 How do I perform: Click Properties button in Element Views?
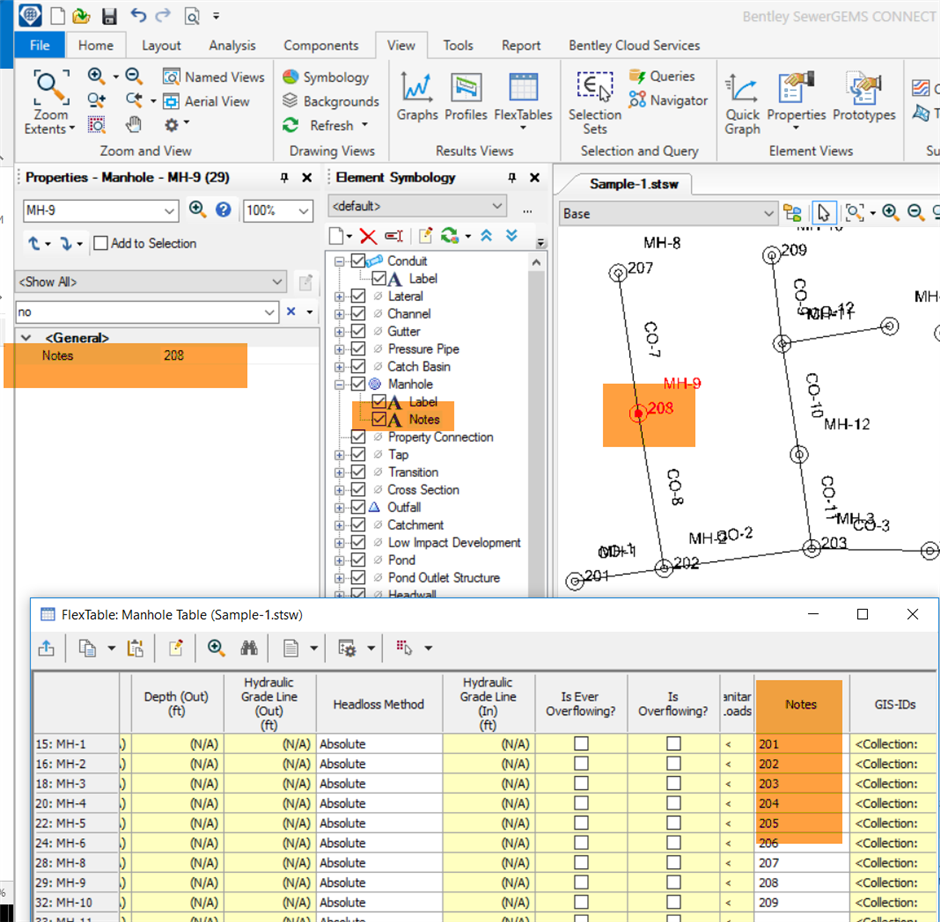tap(796, 101)
